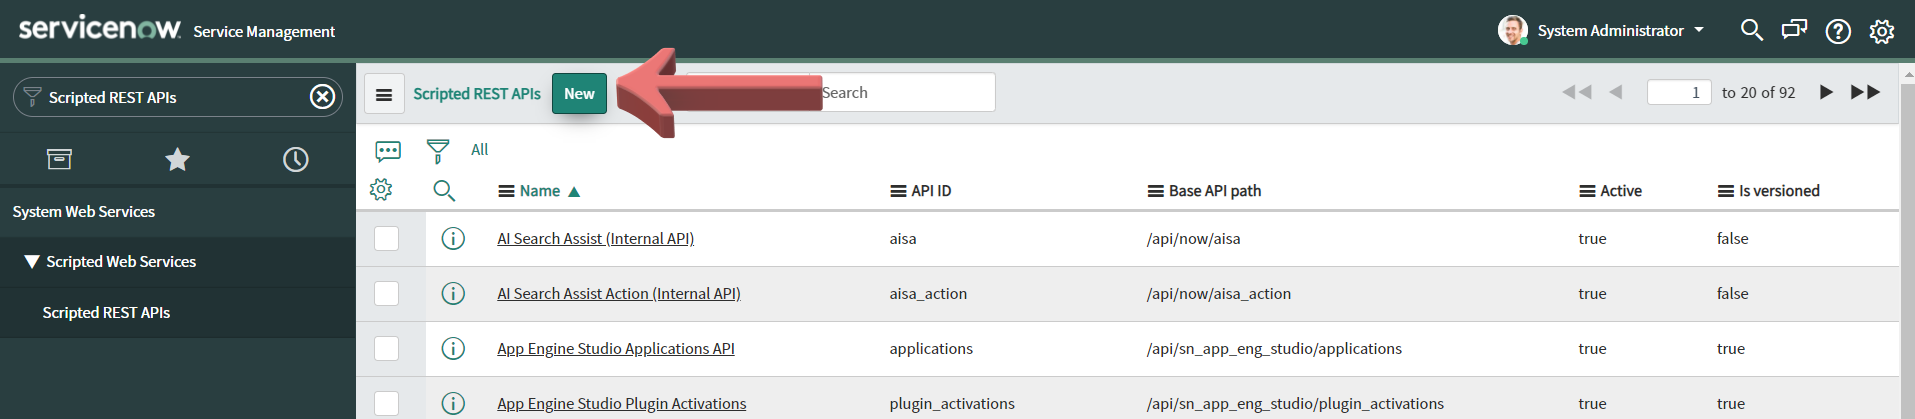Clear the navigator filter text
This screenshot has width=1915, height=419.
click(x=322, y=97)
